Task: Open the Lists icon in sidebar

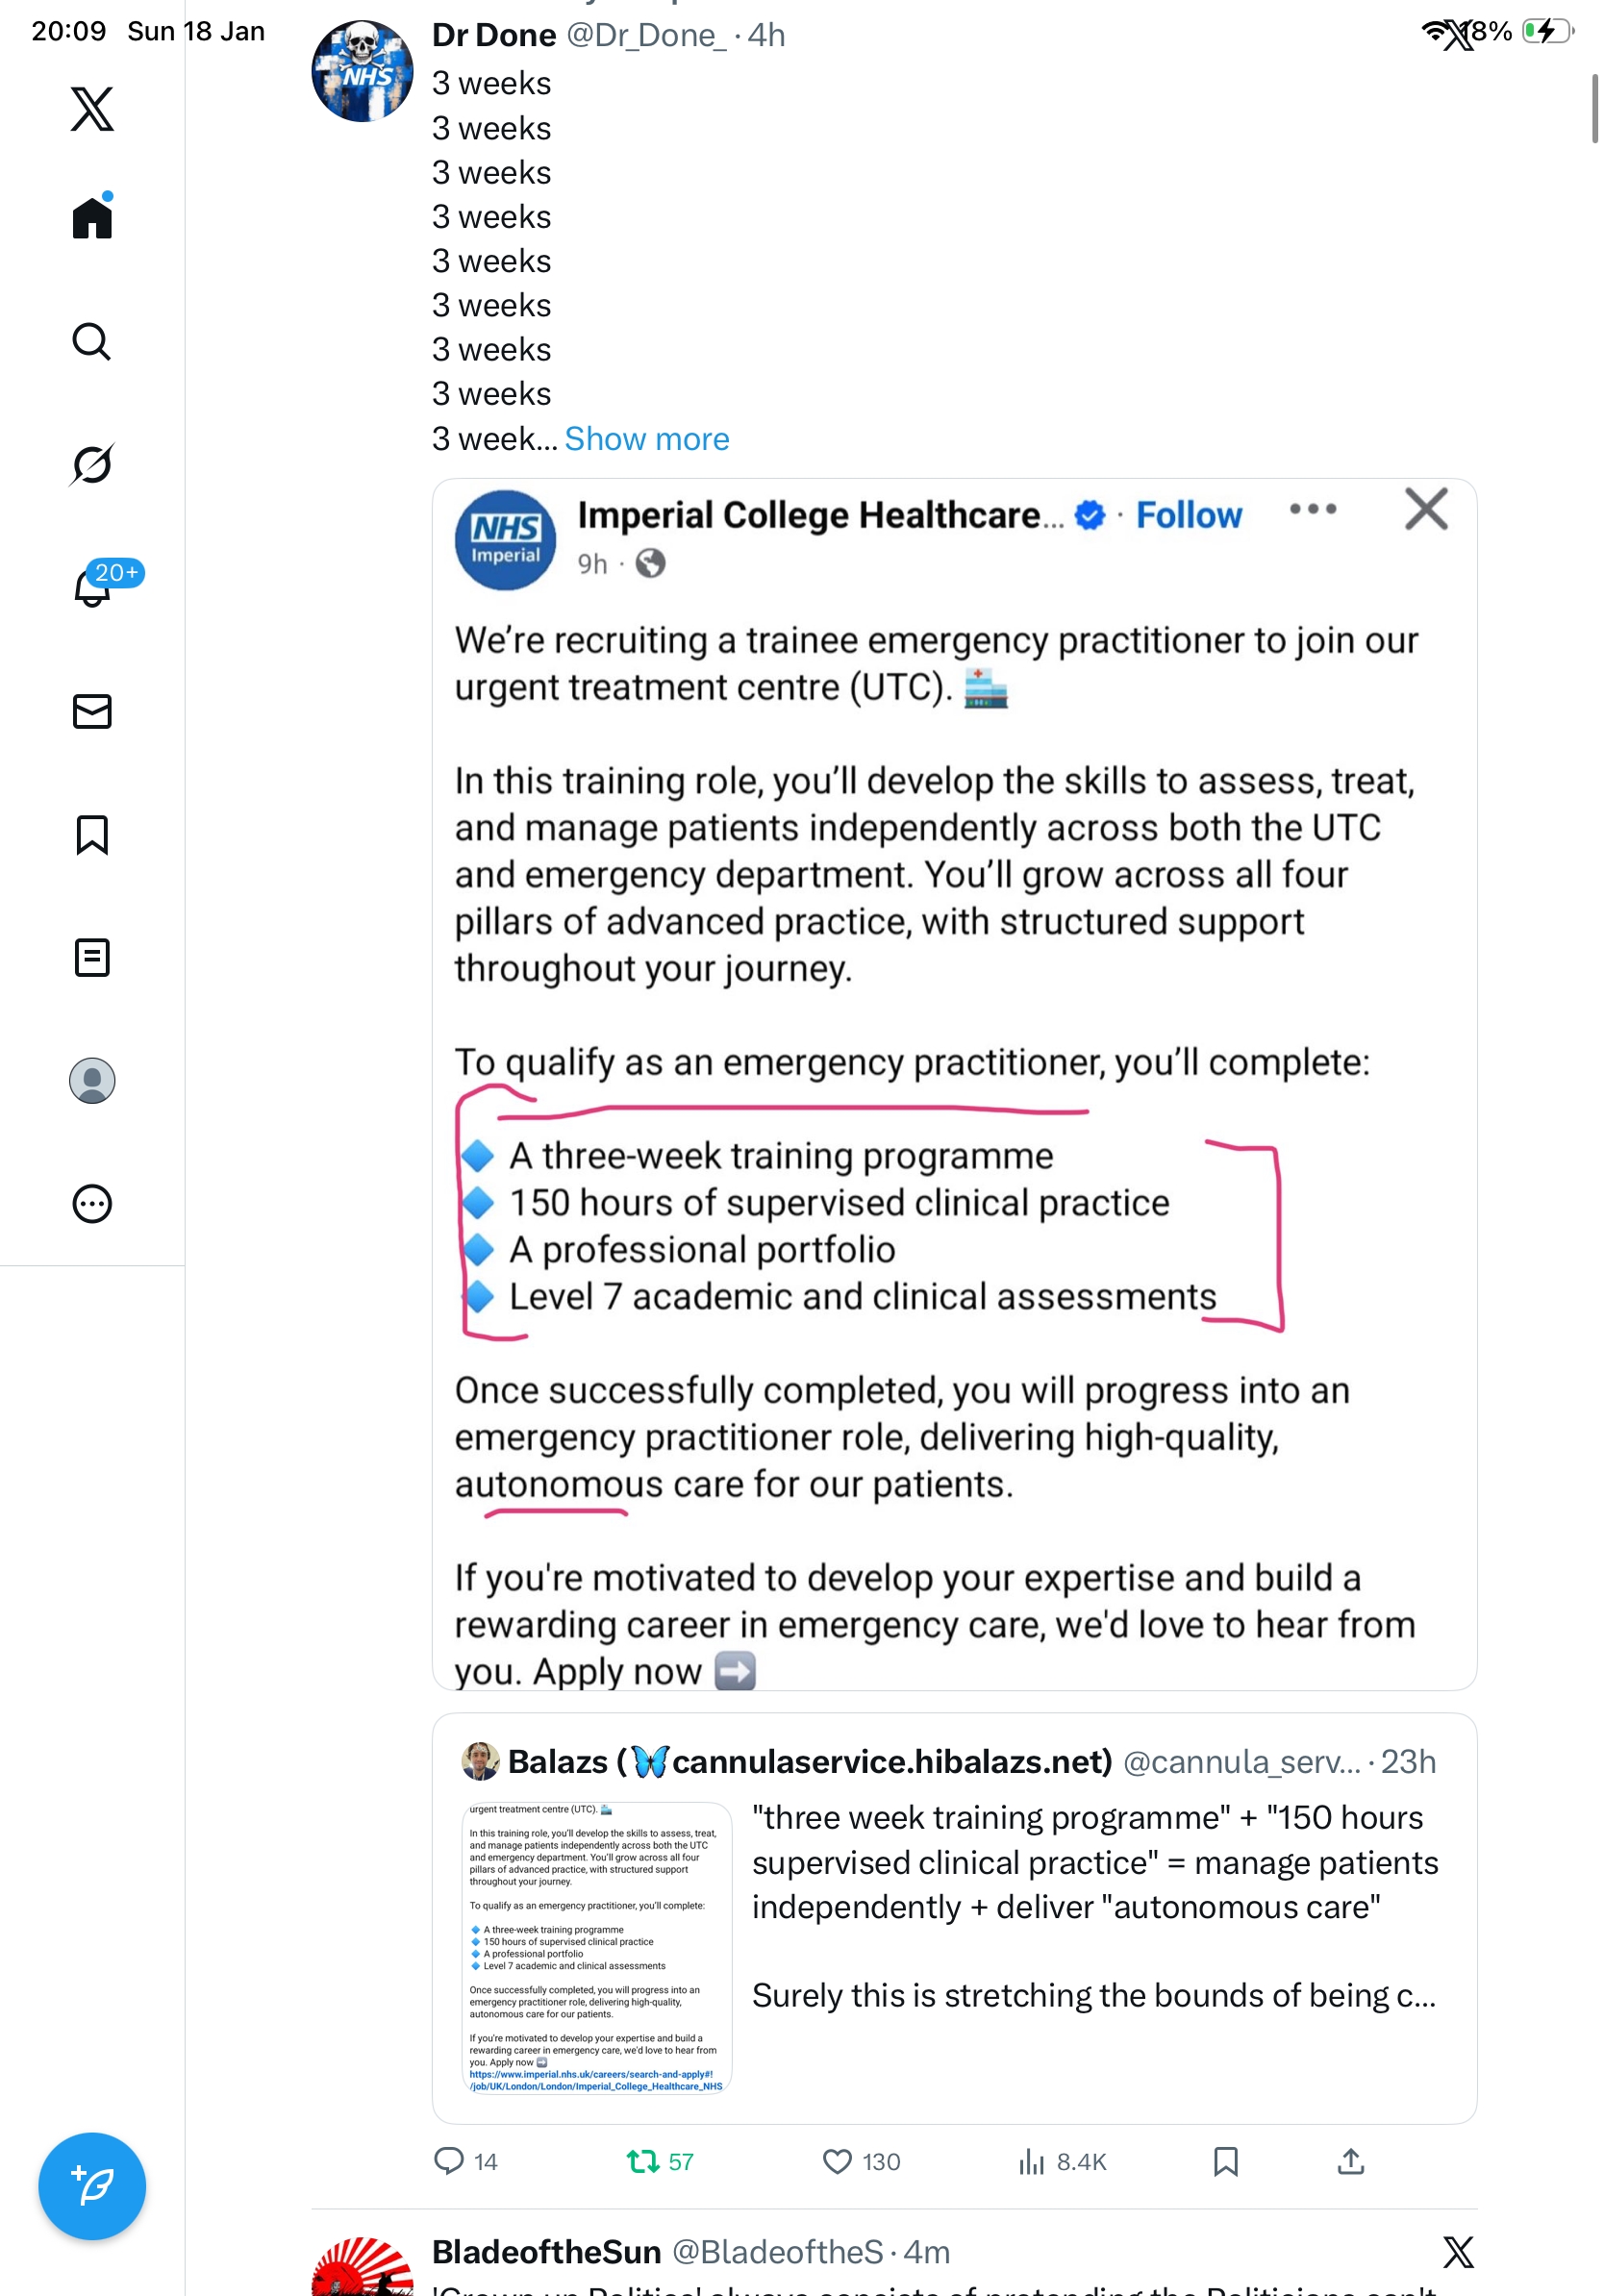Action: coord(92,958)
